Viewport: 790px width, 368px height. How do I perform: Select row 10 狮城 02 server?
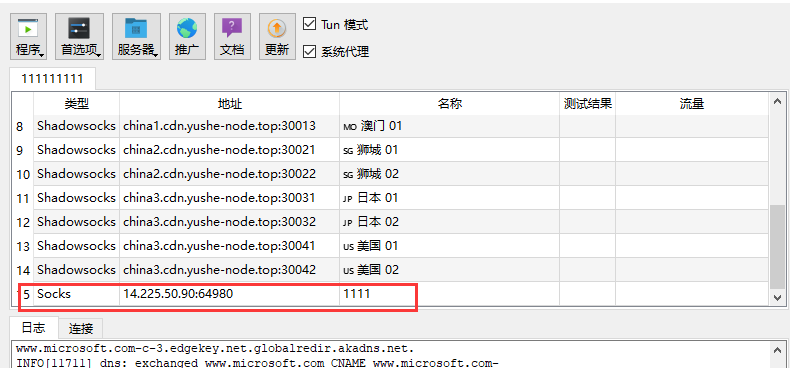point(390,174)
